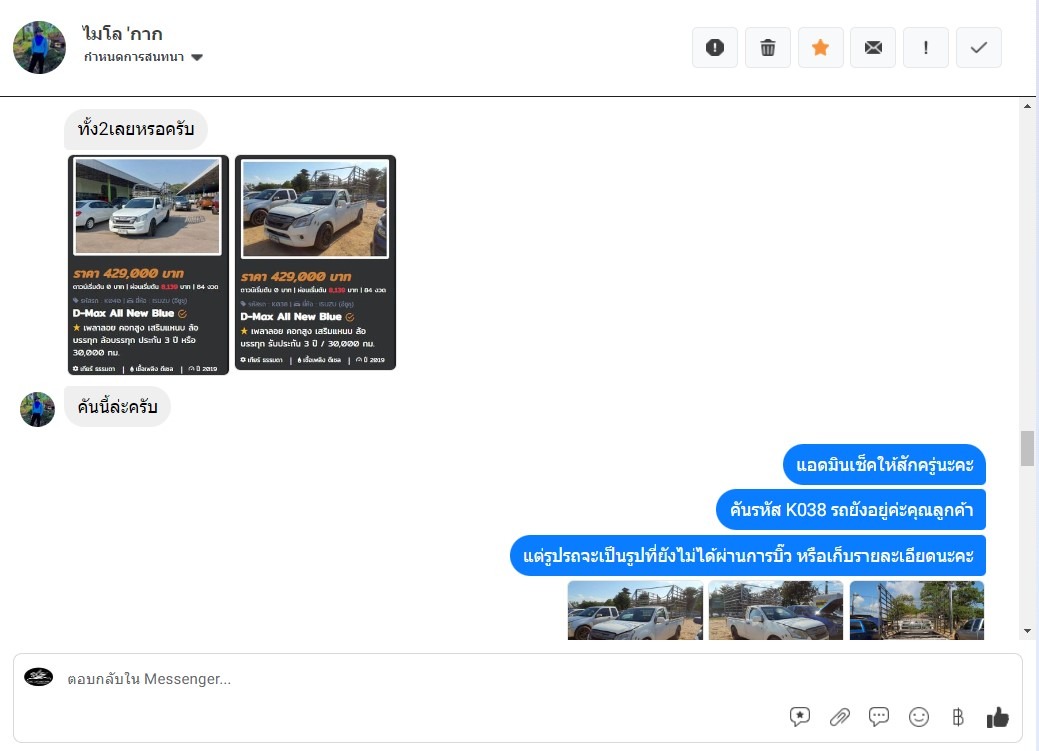This screenshot has width=1039, height=751.
Task: Click chat scrollbar thumb
Action: tap(1027, 449)
